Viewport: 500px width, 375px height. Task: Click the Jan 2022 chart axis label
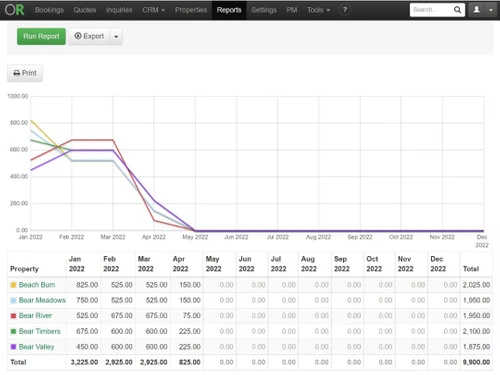pos(30,237)
